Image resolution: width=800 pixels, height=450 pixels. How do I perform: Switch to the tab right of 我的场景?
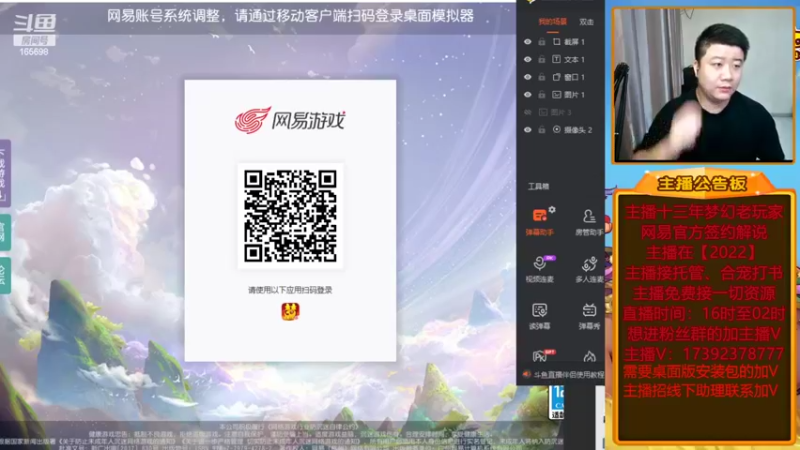coord(586,22)
